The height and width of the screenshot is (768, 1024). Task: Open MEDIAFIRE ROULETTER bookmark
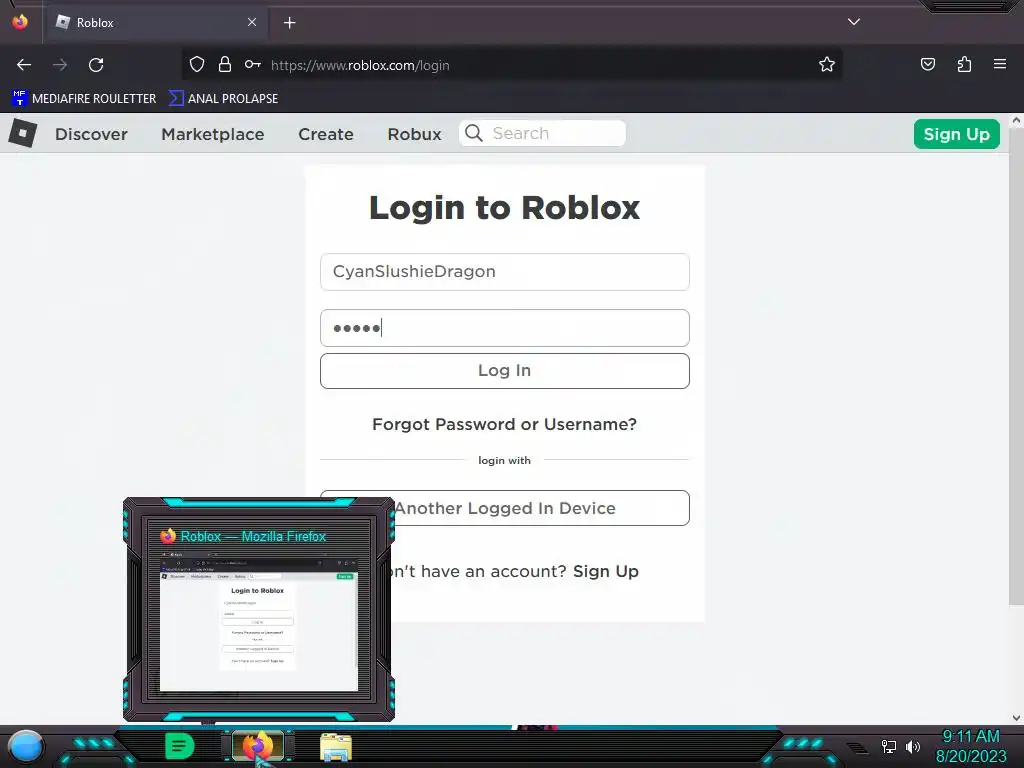click(84, 99)
